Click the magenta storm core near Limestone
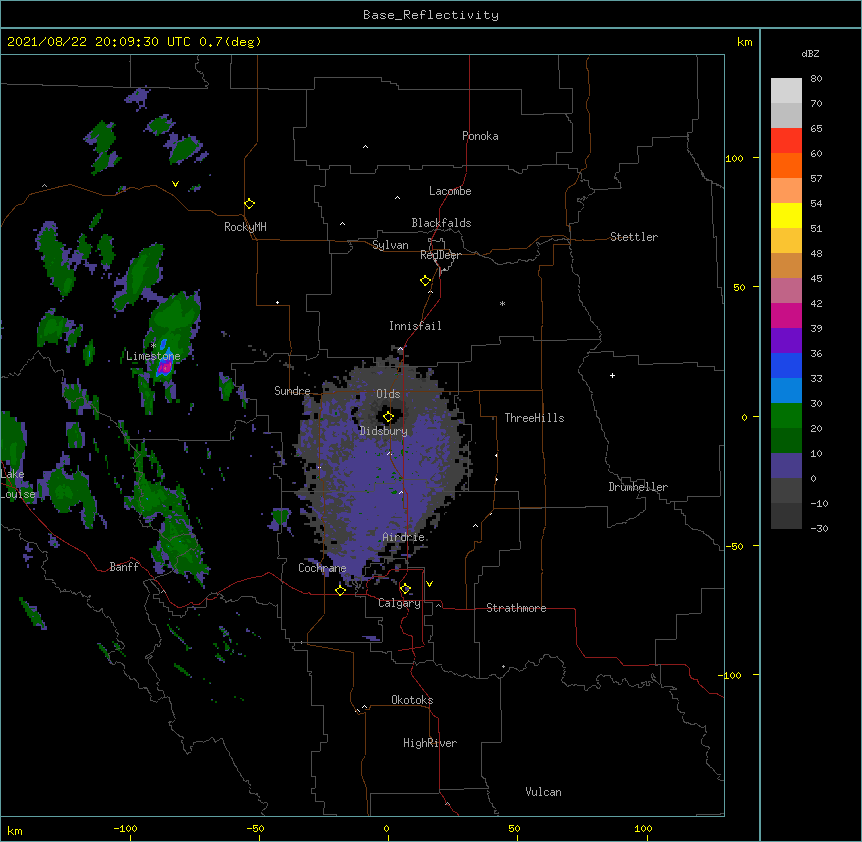This screenshot has width=862, height=842. (165, 367)
